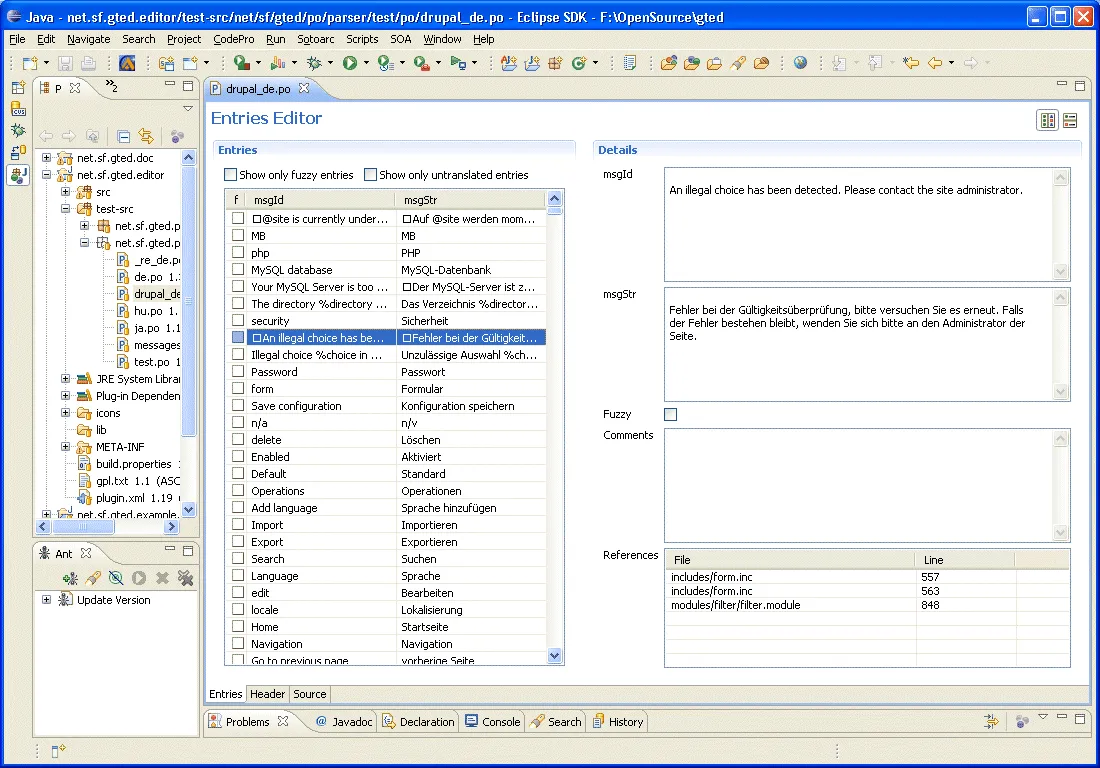Viewport: 1100px width, 768px height.
Task: Click the Print toolbar icon
Action: point(87,62)
